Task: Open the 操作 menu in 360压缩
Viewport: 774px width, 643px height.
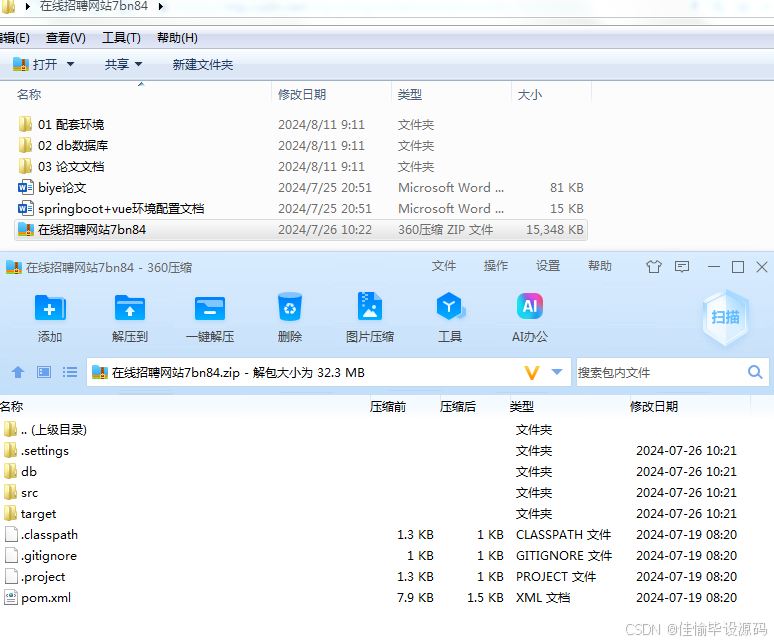Action: (496, 266)
